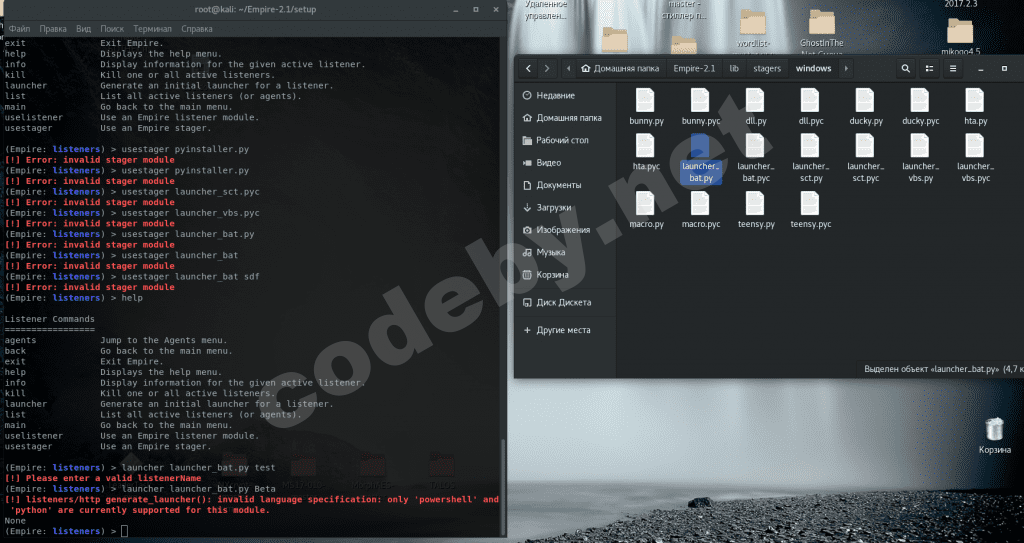Click the root@kali terminal title bar
Image resolution: width=1024 pixels, height=543 pixels.
coord(255,9)
